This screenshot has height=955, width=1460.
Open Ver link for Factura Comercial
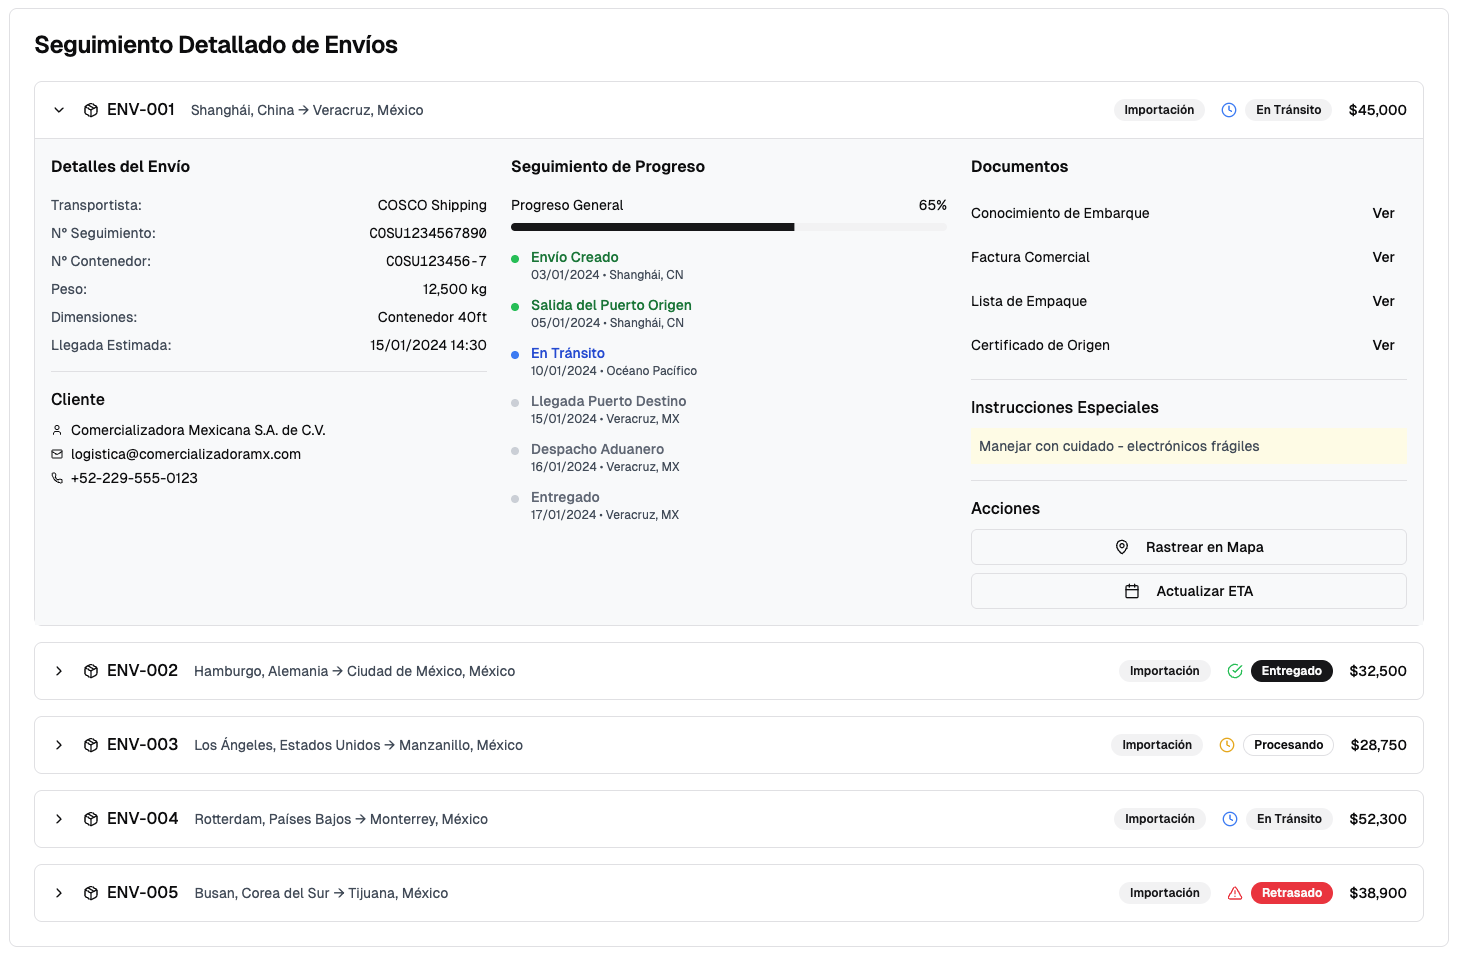[1383, 257]
